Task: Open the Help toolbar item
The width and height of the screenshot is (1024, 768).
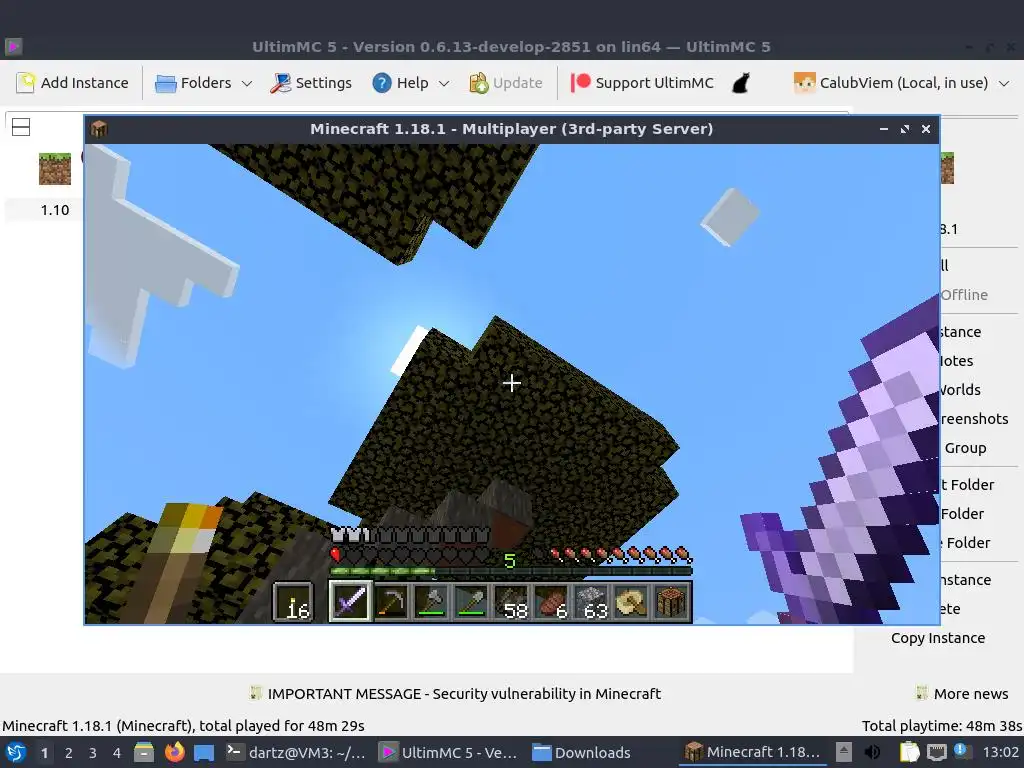Action: [x=400, y=83]
